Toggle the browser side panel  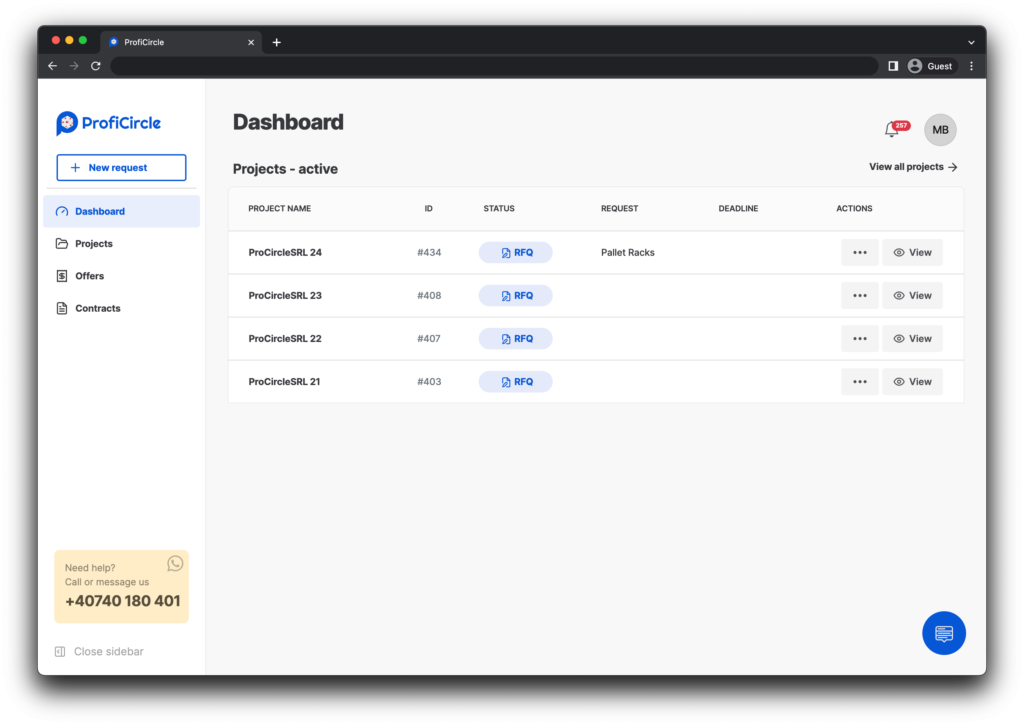[x=893, y=66]
